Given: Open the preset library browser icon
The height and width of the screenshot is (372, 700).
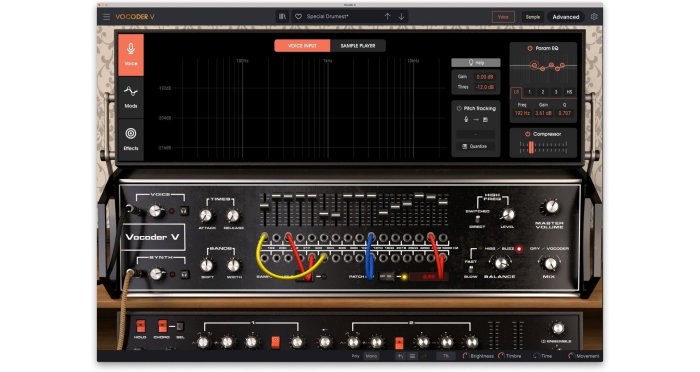Looking at the screenshot, I should click(282, 17).
